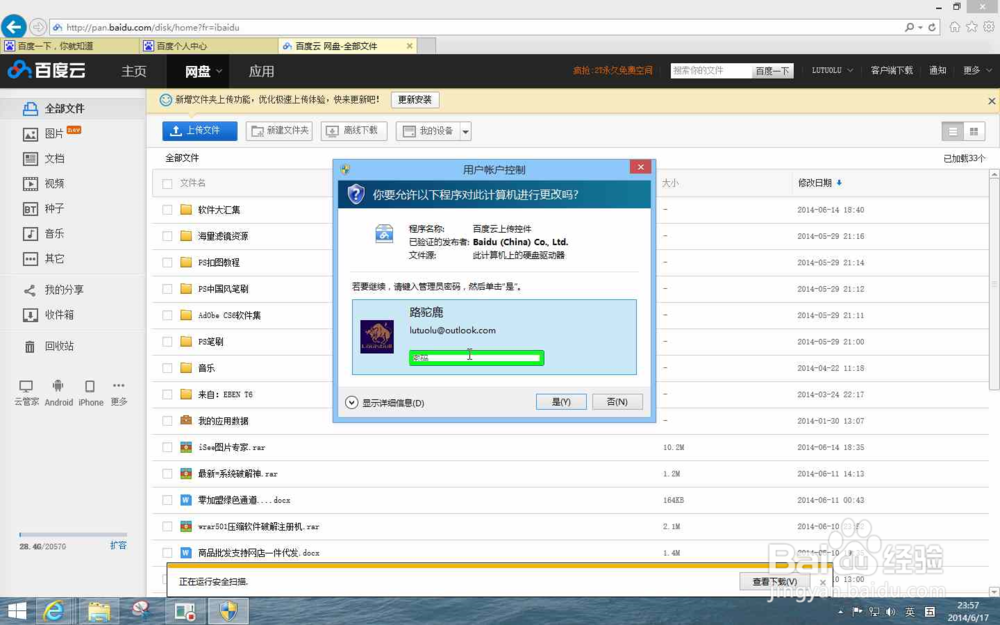Viewport: 1000px width, 625px height.
Task: Open browser favorites star icon
Action: point(971,27)
